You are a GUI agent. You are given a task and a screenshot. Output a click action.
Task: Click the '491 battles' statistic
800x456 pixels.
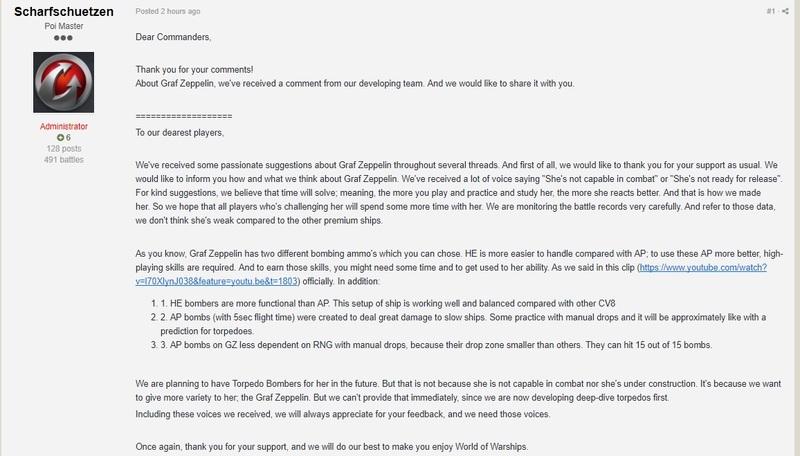62,159
